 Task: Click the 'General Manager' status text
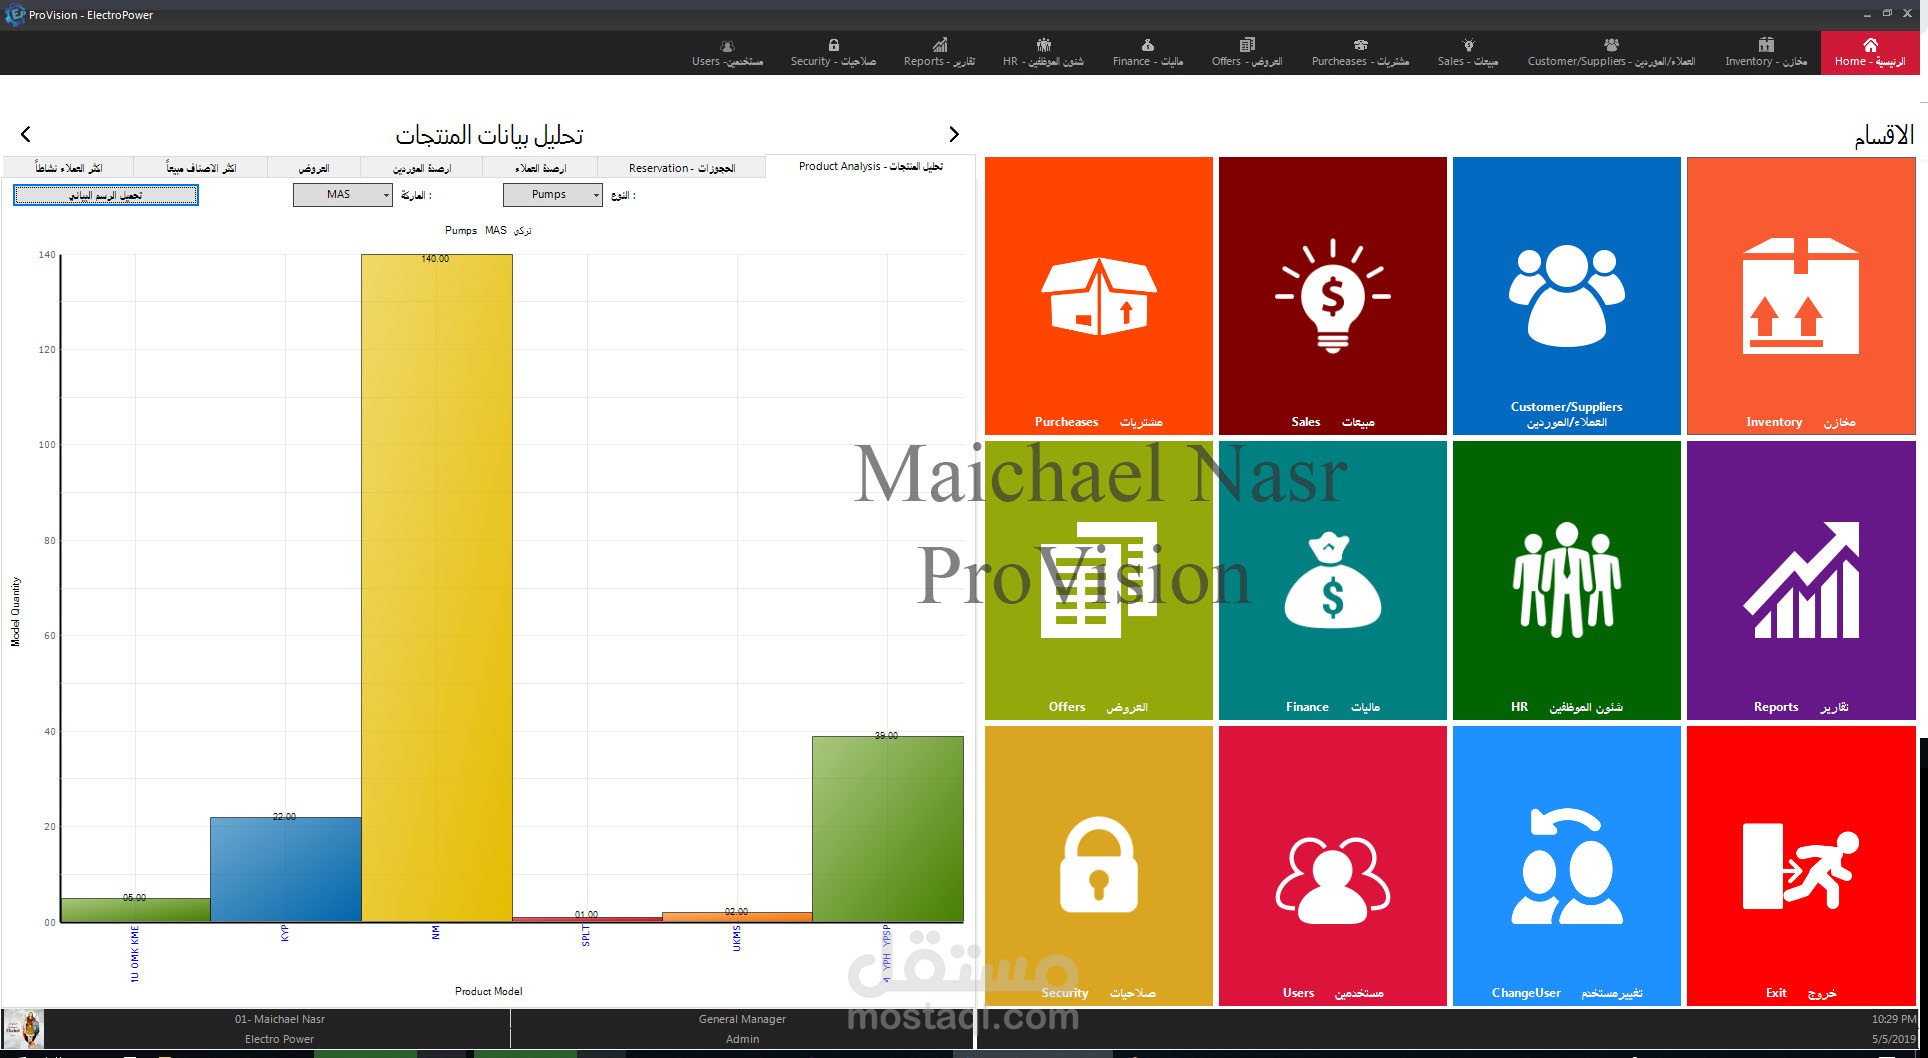(742, 1019)
